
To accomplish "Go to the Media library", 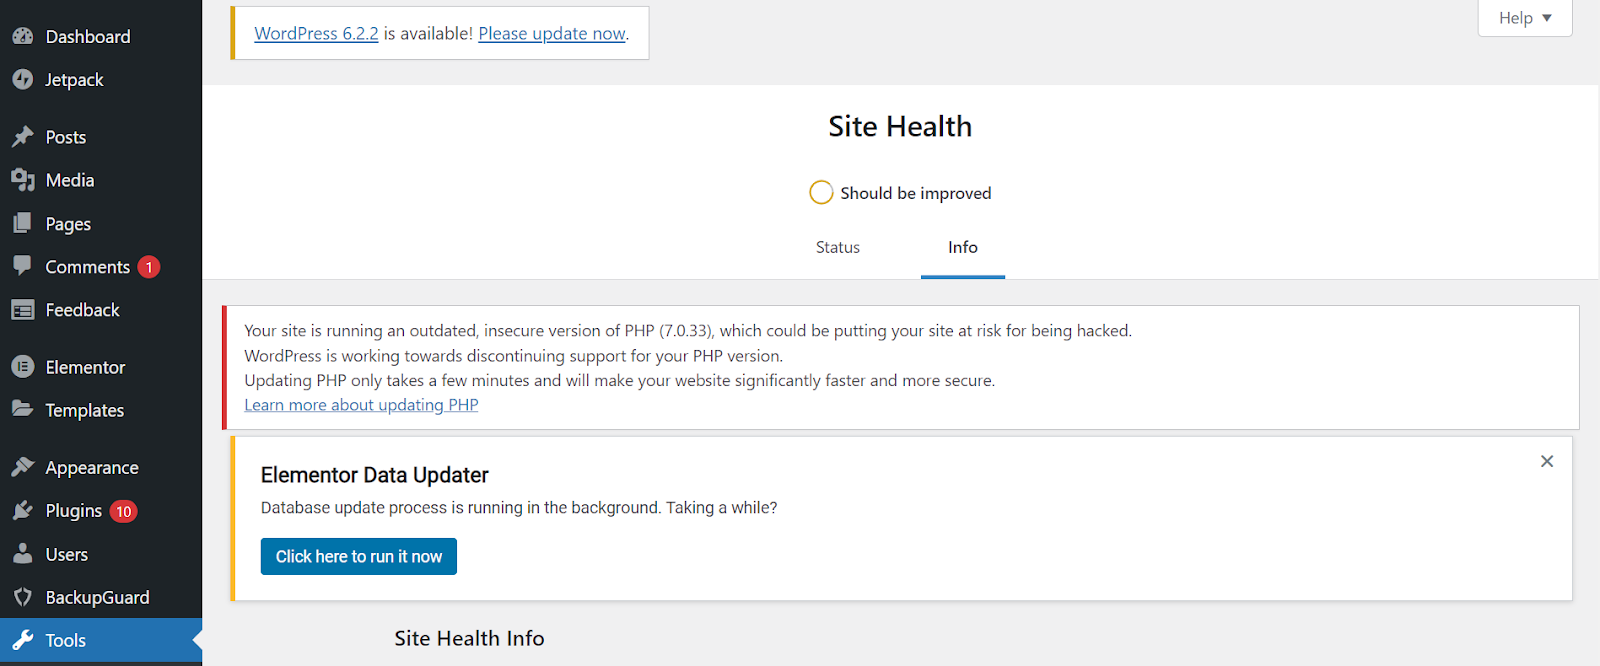I will [68, 180].
